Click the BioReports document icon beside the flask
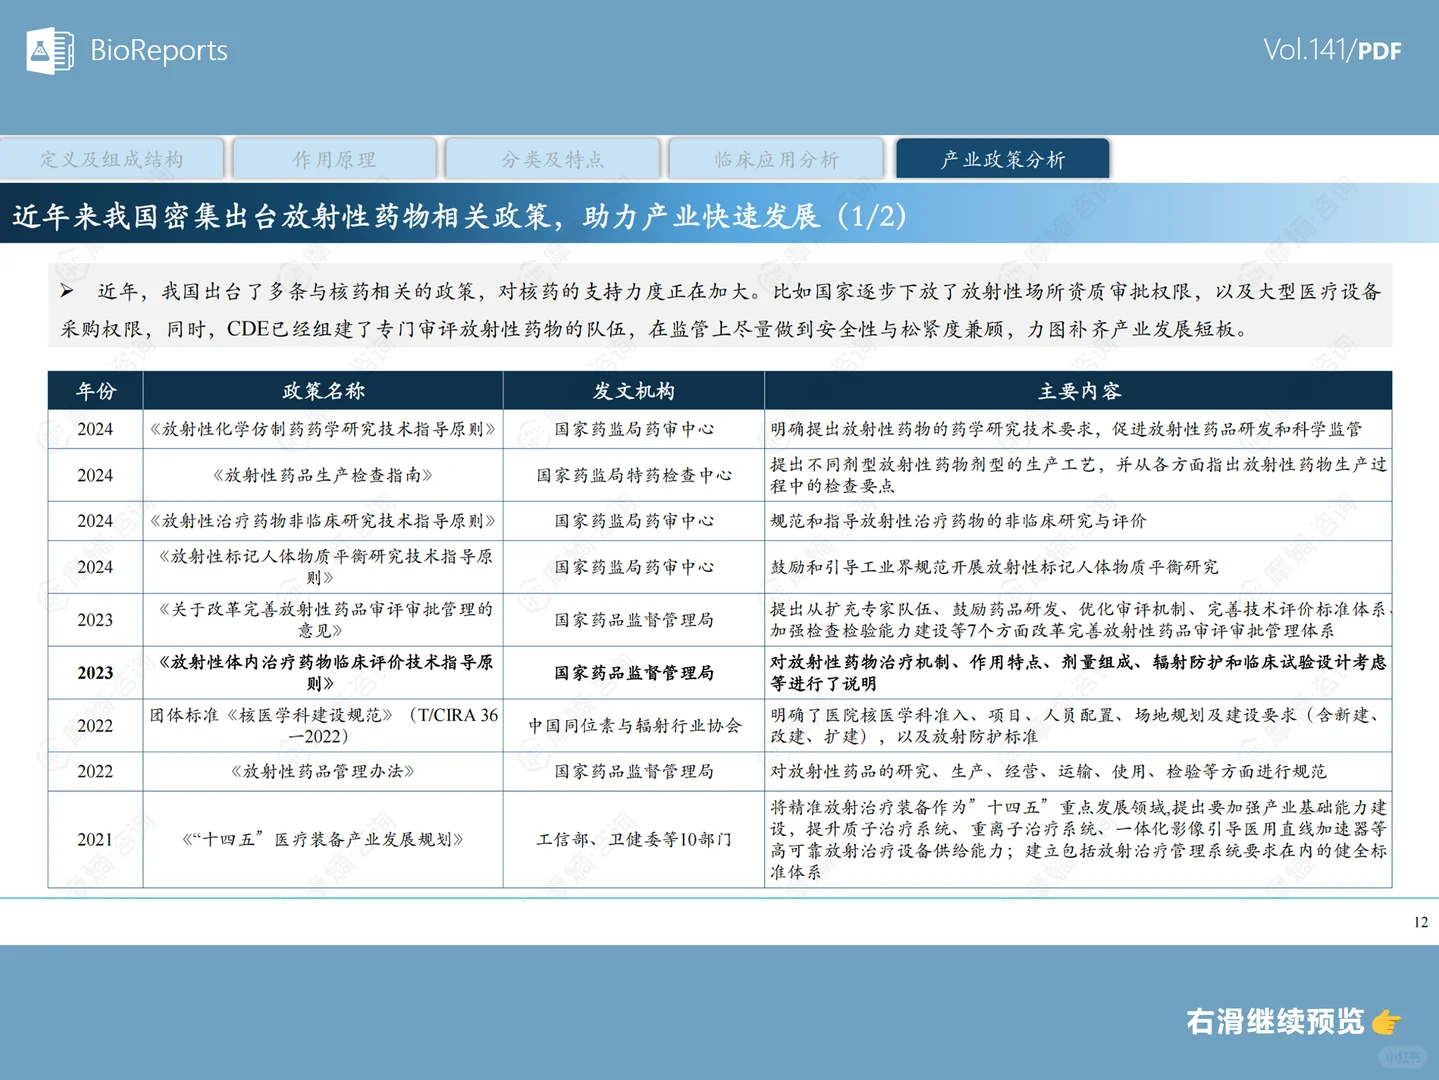The height and width of the screenshot is (1080, 1439). (x=65, y=50)
